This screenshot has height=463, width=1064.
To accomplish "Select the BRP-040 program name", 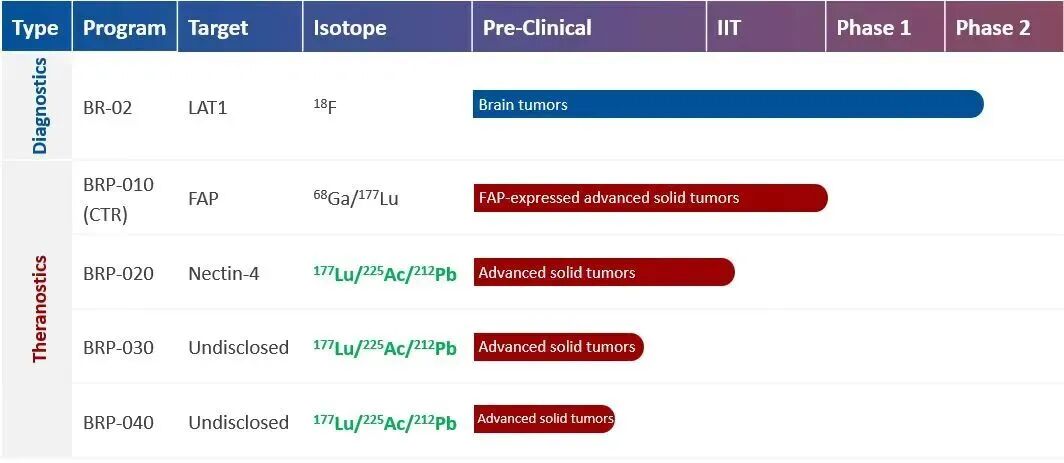I will [x=119, y=422].
